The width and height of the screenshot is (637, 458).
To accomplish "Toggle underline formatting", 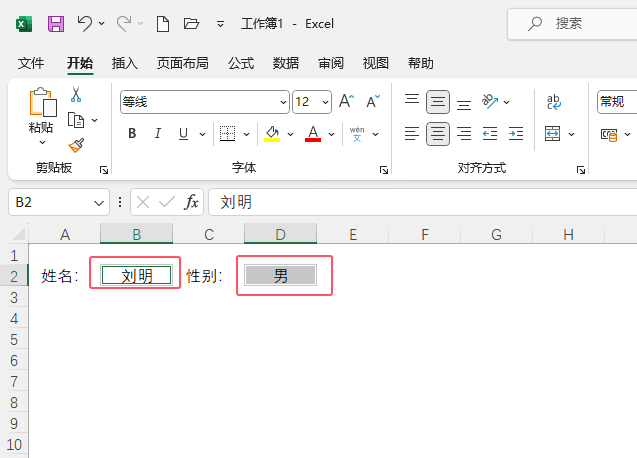I will [x=183, y=134].
